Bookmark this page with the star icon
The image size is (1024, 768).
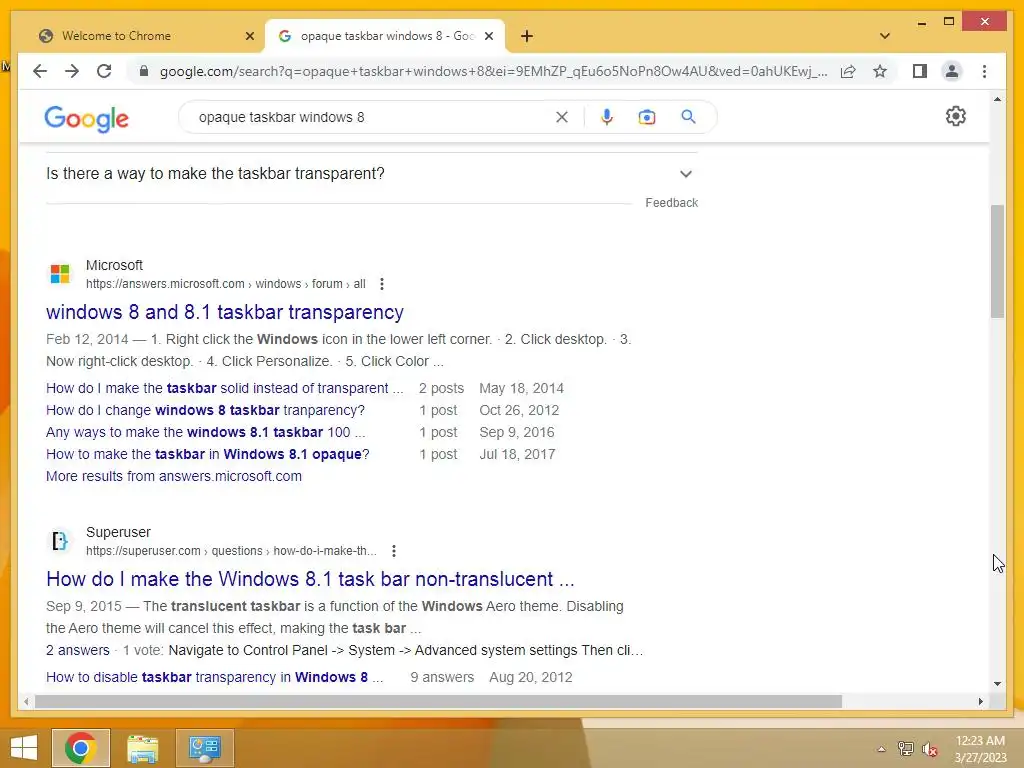tap(880, 71)
